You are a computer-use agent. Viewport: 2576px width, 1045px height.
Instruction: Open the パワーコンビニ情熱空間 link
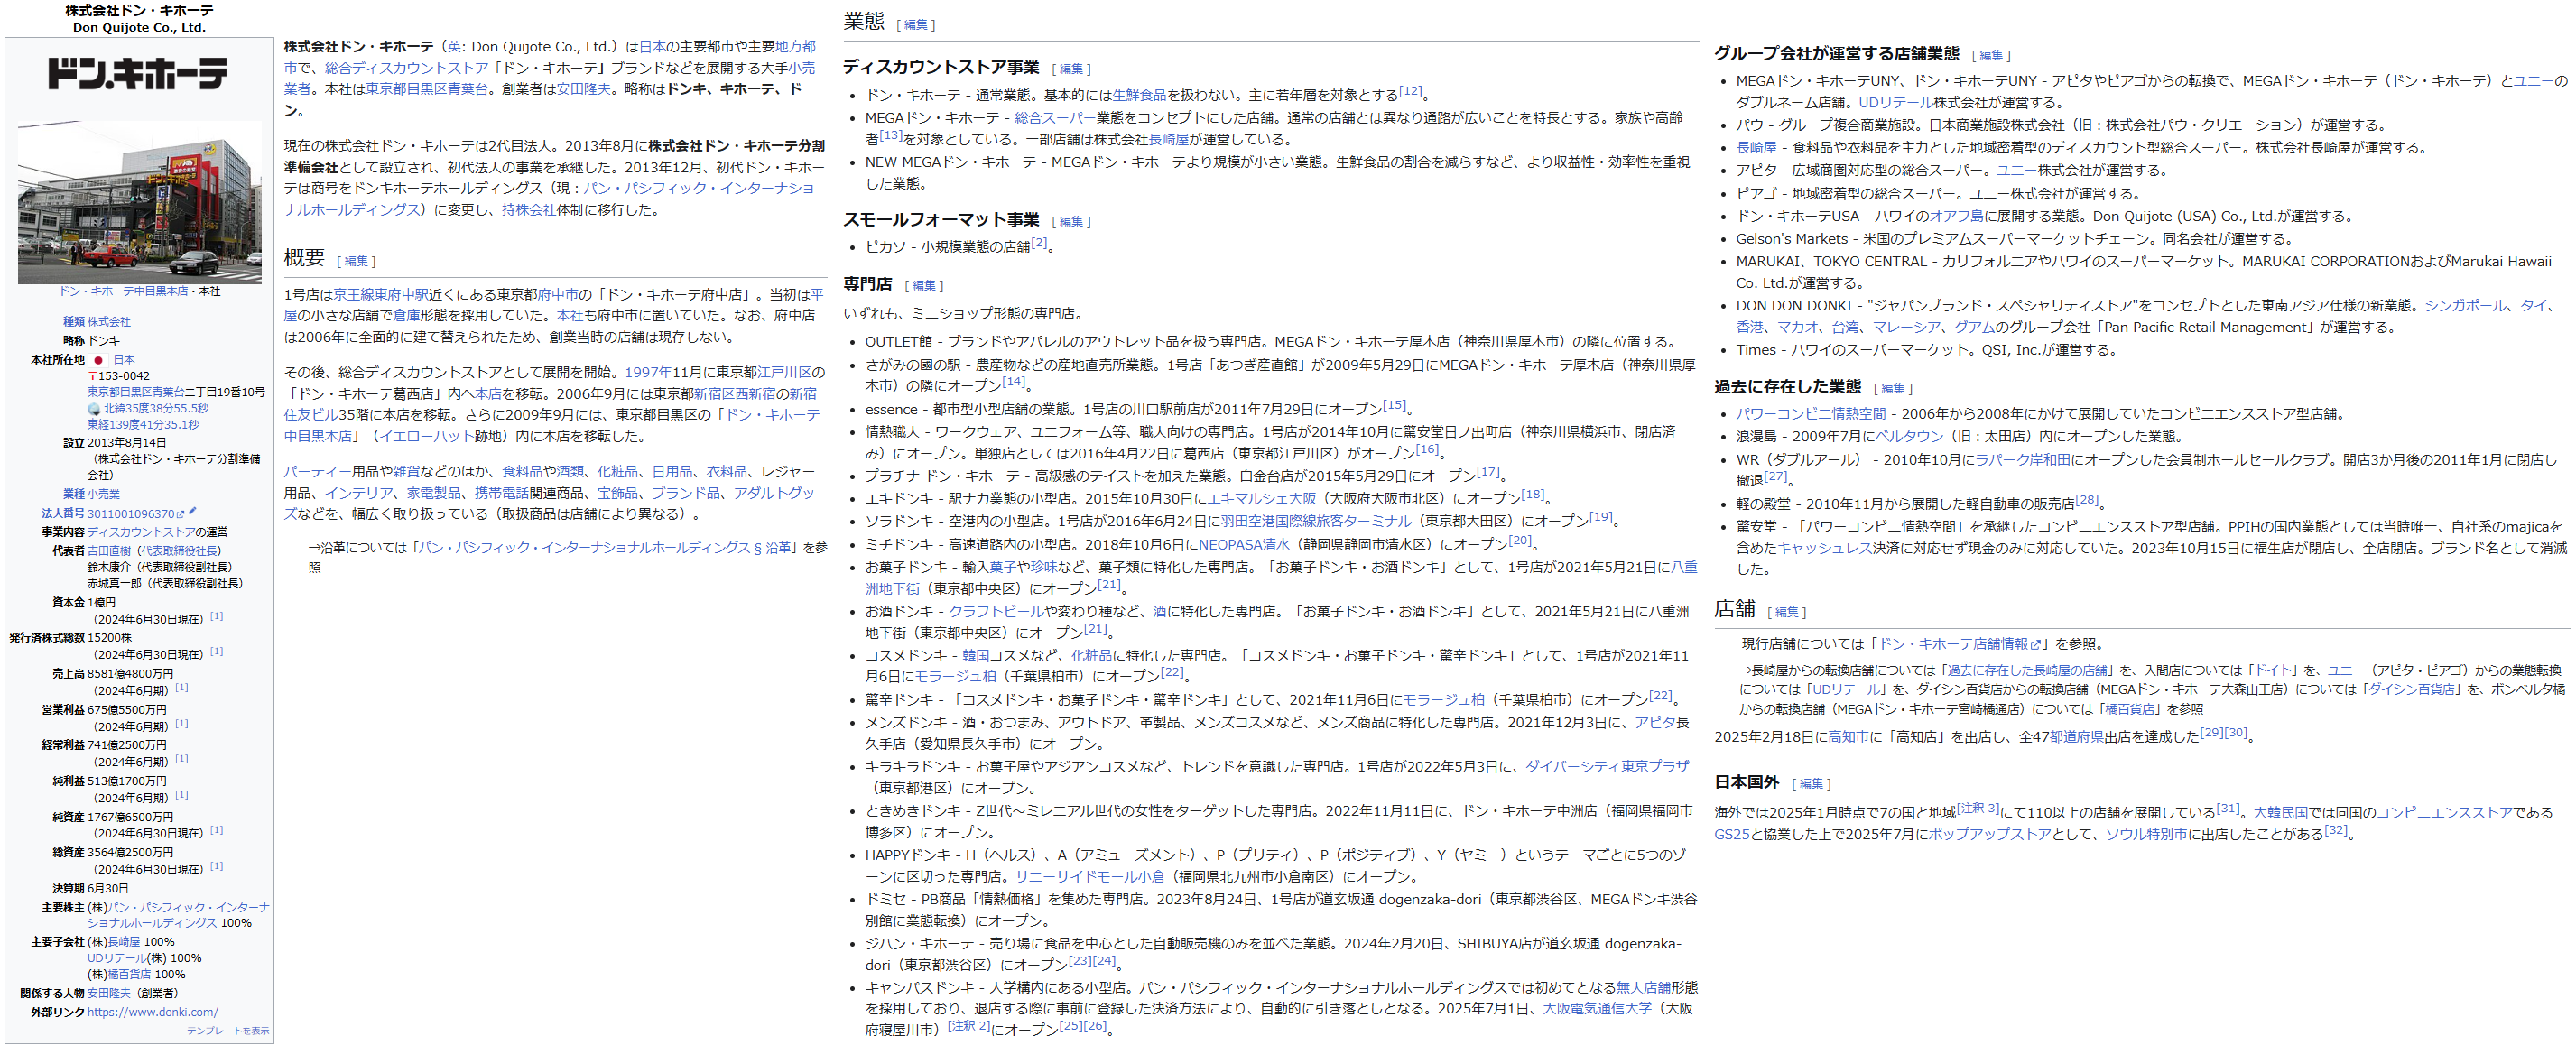[1810, 414]
